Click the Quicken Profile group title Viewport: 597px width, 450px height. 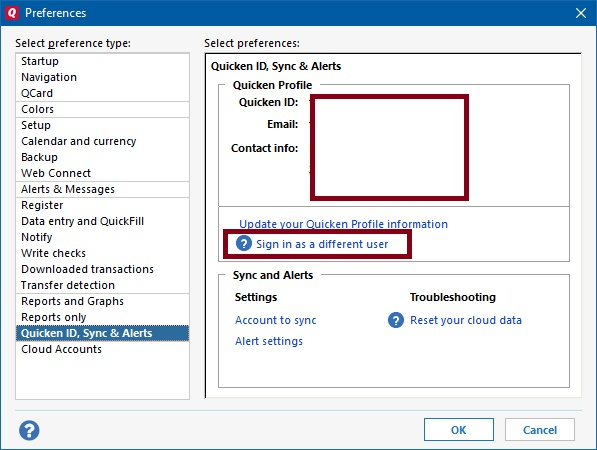pyautogui.click(x=272, y=85)
